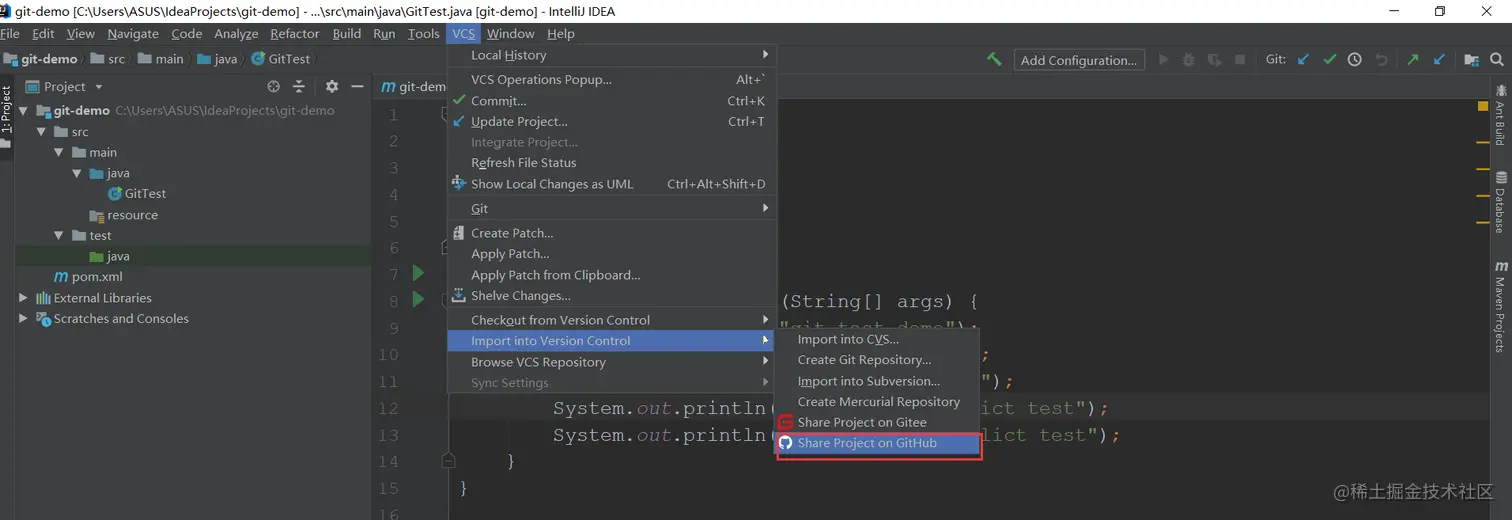Open Checkout from Version Control submenu

tap(612, 320)
